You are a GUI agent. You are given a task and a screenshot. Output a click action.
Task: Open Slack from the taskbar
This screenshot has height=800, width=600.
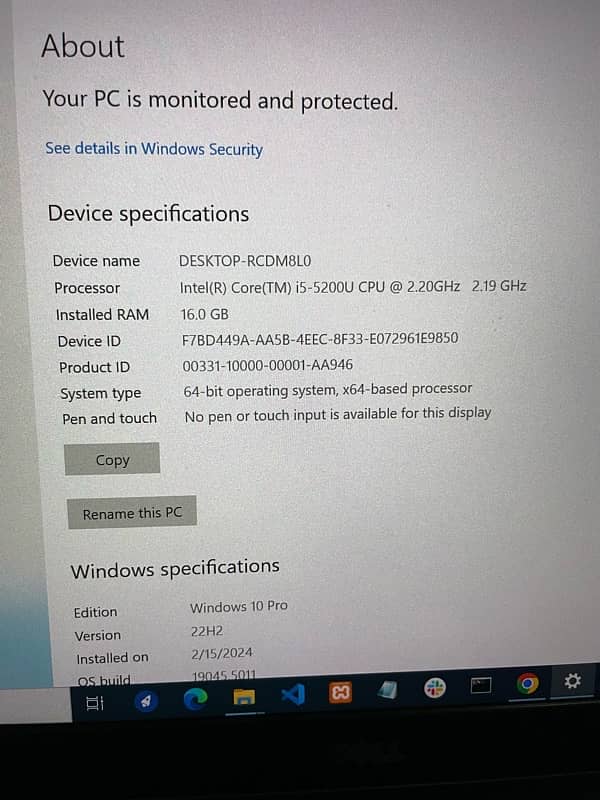click(x=435, y=687)
